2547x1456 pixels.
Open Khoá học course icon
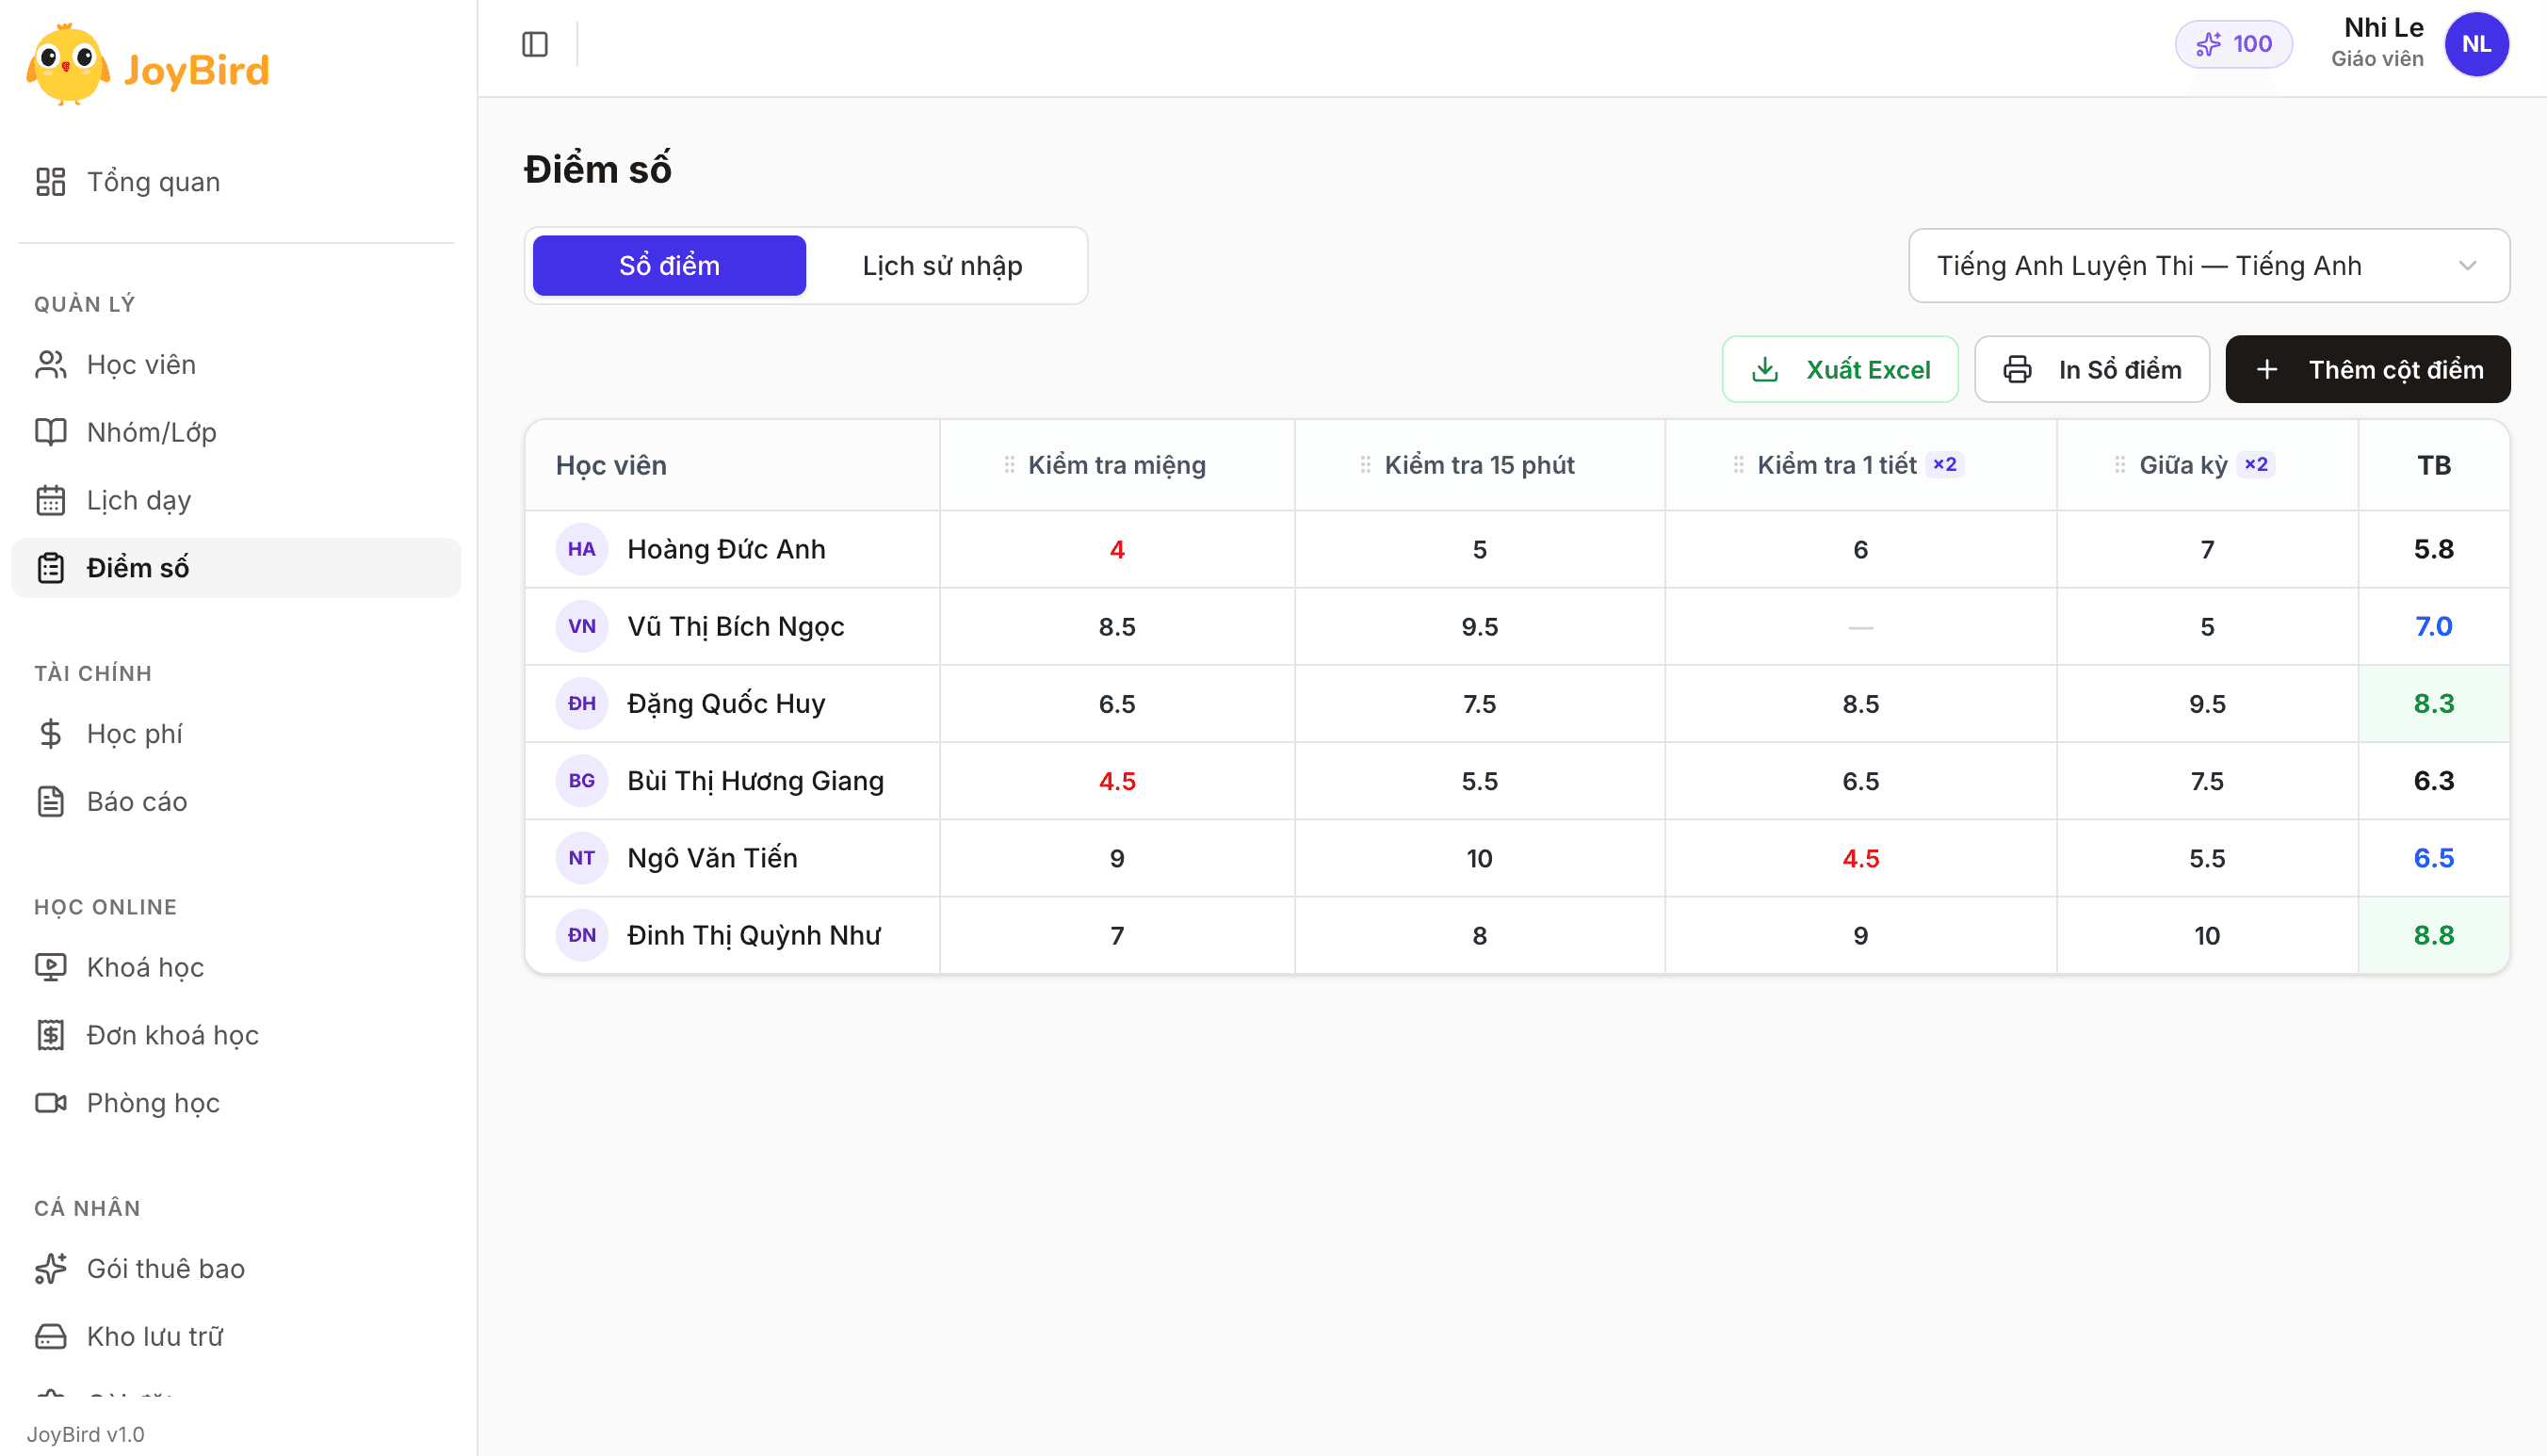tap(50, 967)
